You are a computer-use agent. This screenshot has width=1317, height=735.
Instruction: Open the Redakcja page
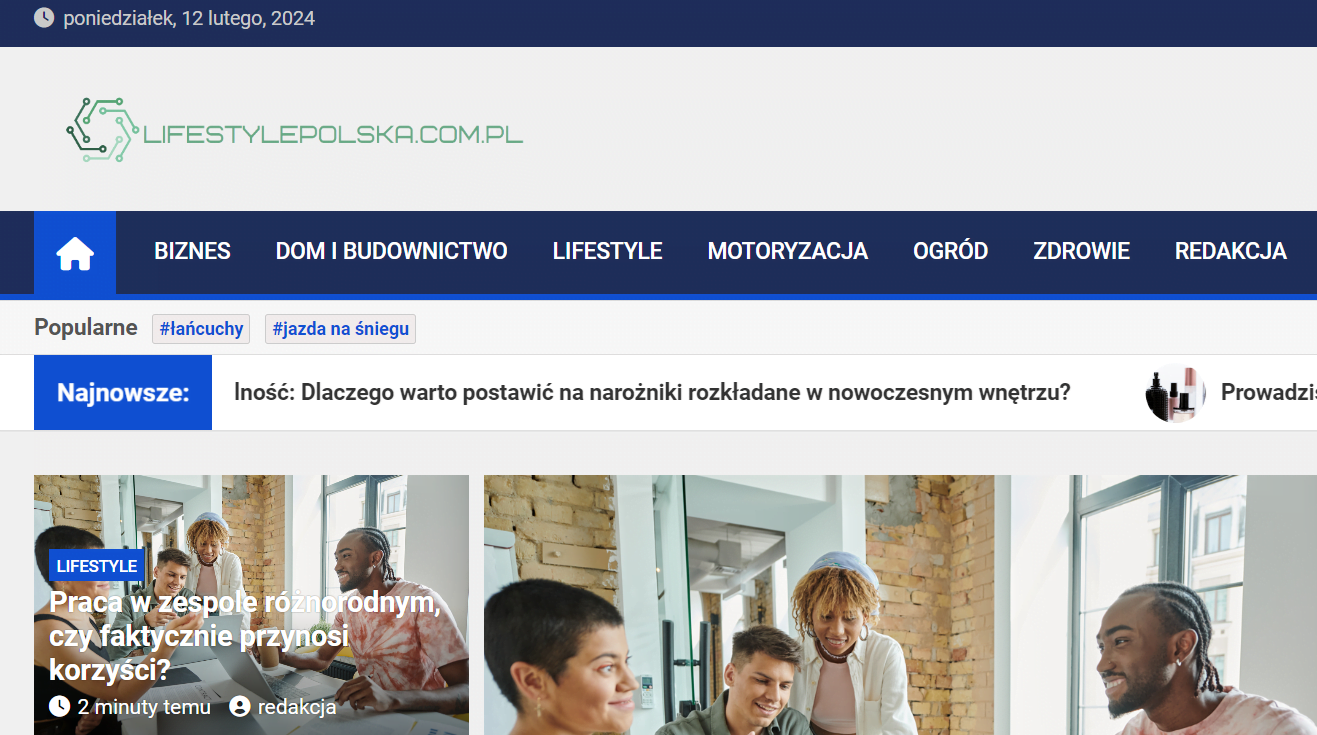point(1231,251)
